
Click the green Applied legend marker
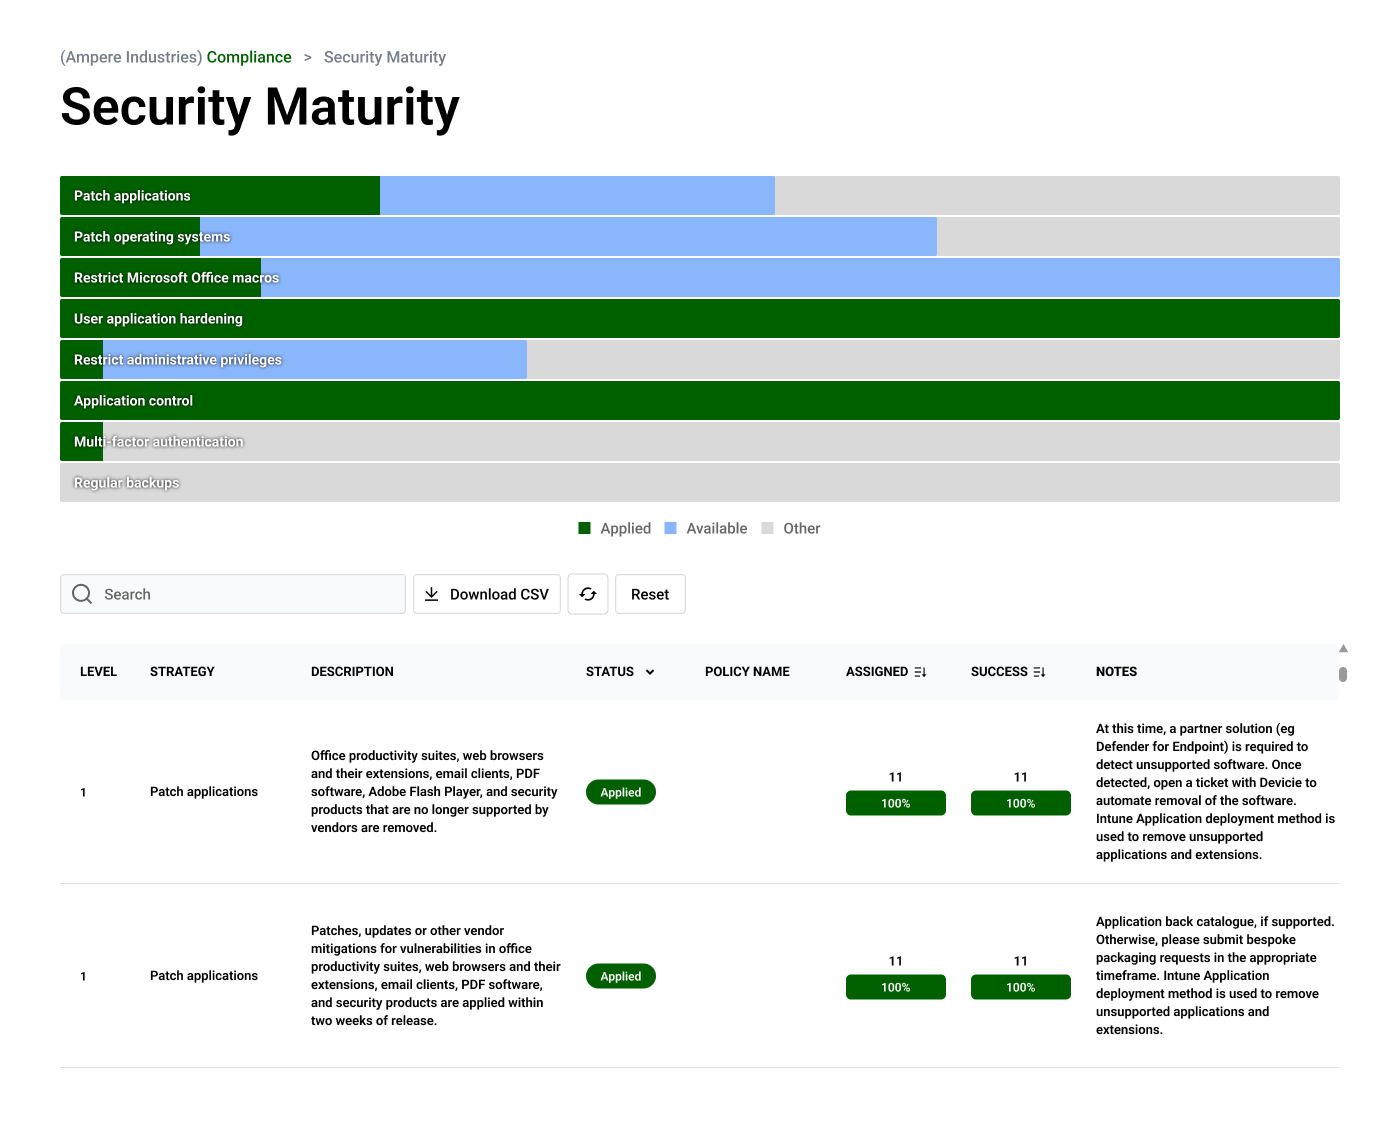584,527
